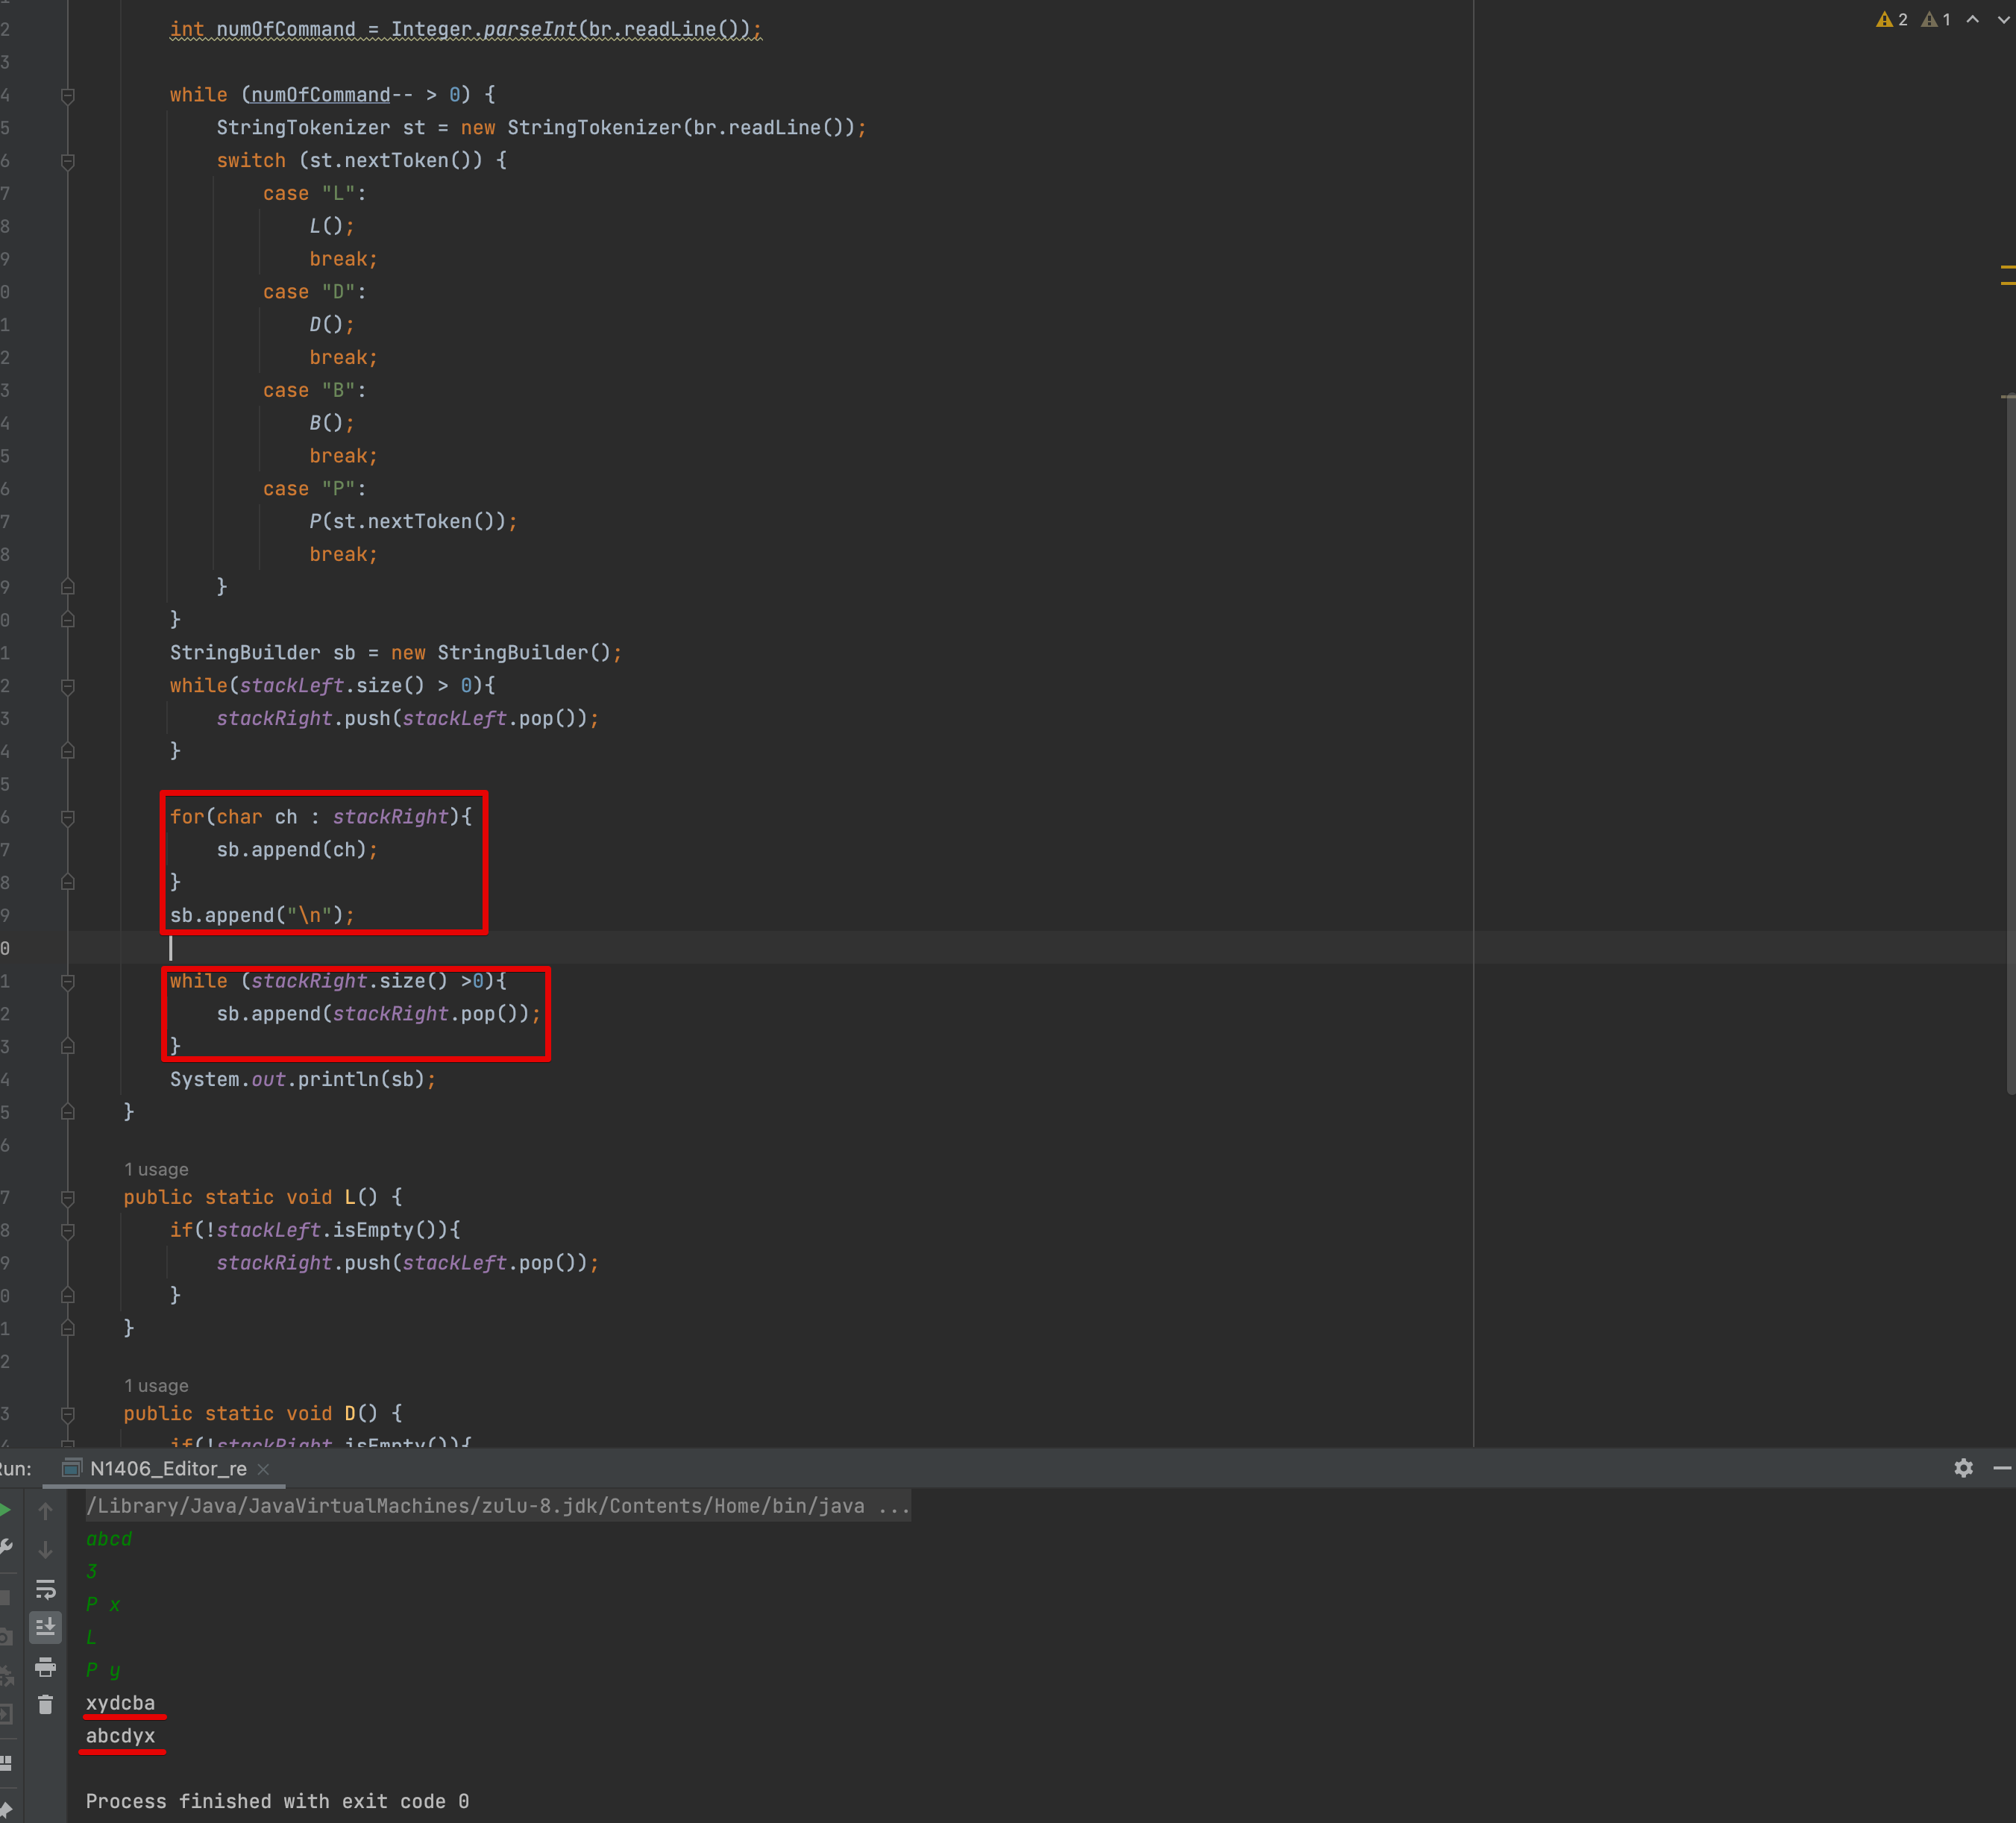The image size is (2016, 1823).
Task: Close the N1406_Editor_re run tab
Action: click(x=263, y=1469)
